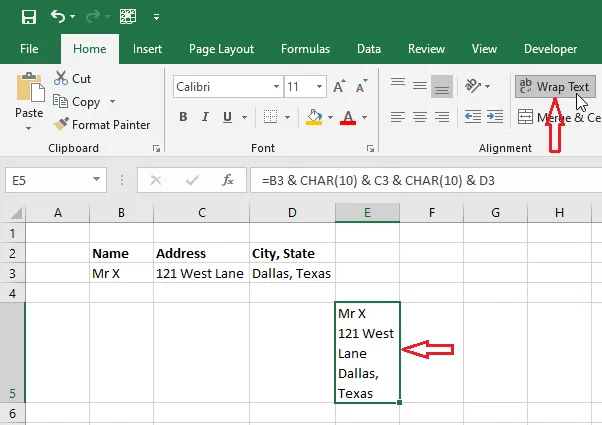Toggle Bold formatting
The width and height of the screenshot is (602, 425).
point(183,117)
